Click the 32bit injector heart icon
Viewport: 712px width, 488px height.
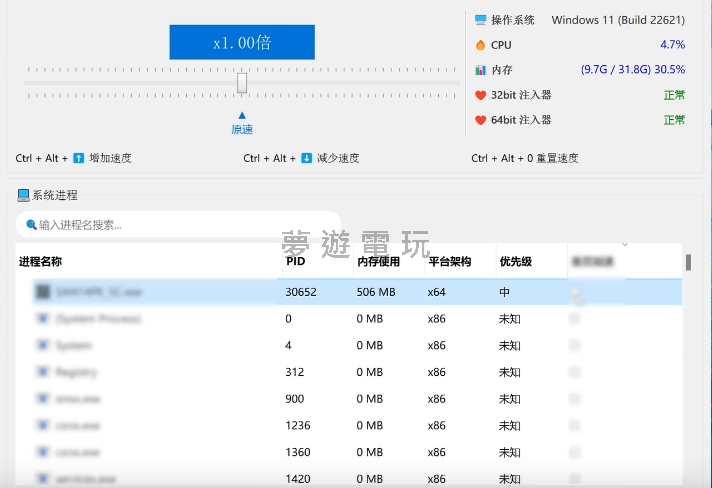(x=481, y=95)
